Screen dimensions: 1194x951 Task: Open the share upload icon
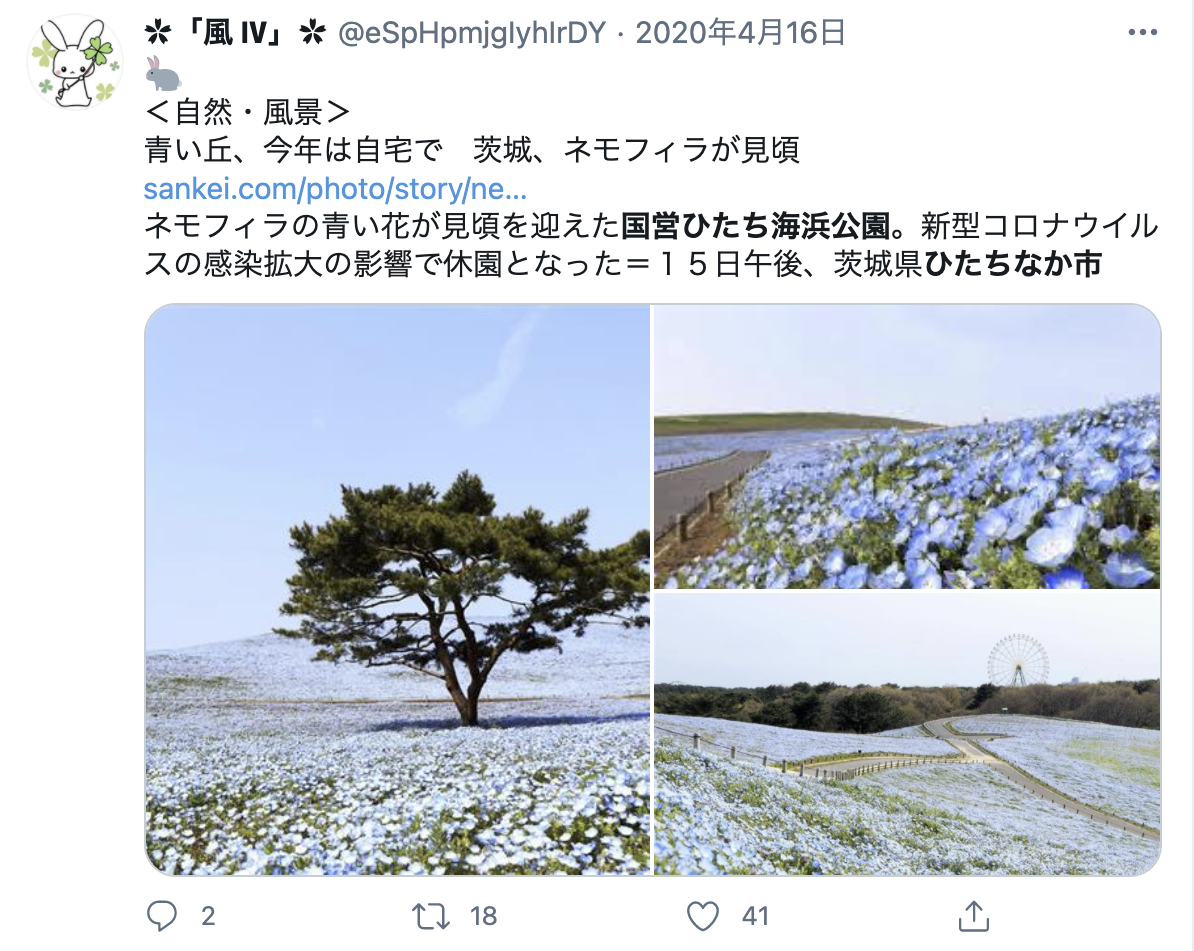point(973,915)
